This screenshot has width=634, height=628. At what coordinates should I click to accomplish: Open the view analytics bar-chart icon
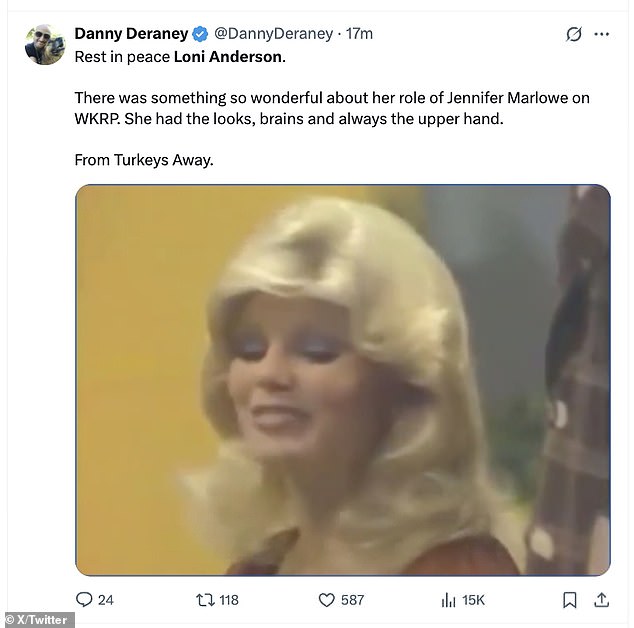point(448,600)
